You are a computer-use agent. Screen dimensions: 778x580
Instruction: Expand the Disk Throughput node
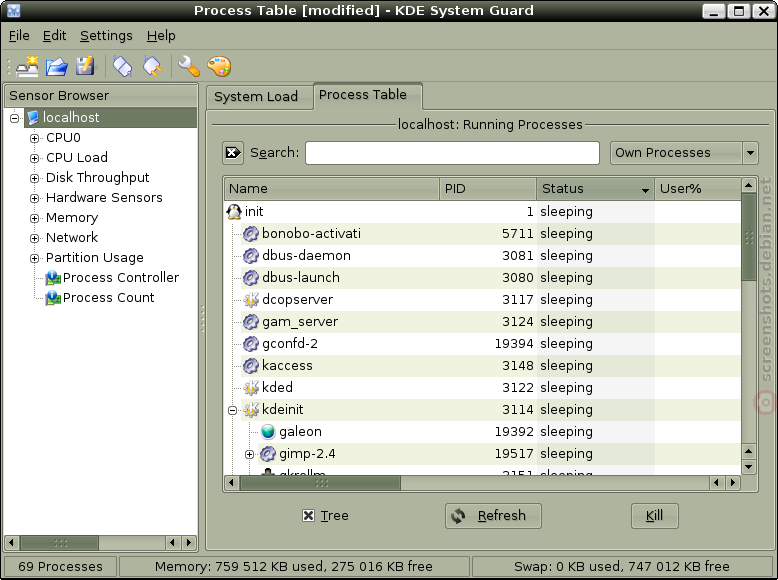(x=34, y=178)
